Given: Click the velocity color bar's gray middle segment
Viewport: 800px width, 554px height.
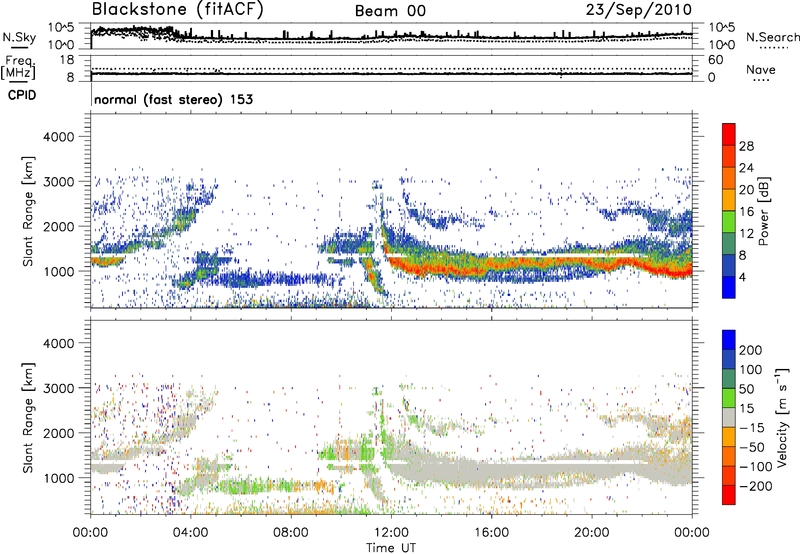Looking at the screenshot, I should coord(729,417).
